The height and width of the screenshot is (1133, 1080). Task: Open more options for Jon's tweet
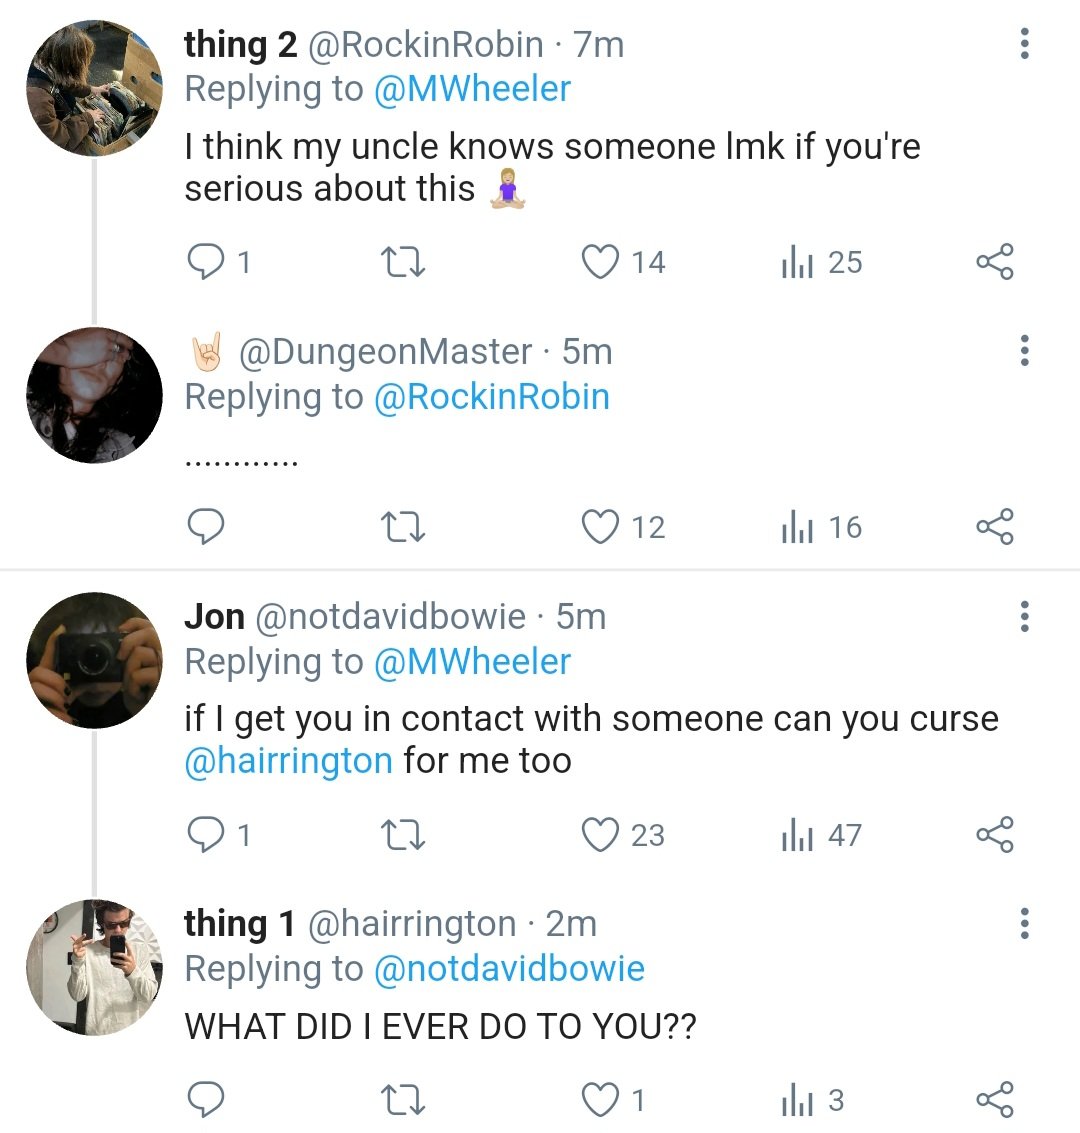tap(1024, 616)
